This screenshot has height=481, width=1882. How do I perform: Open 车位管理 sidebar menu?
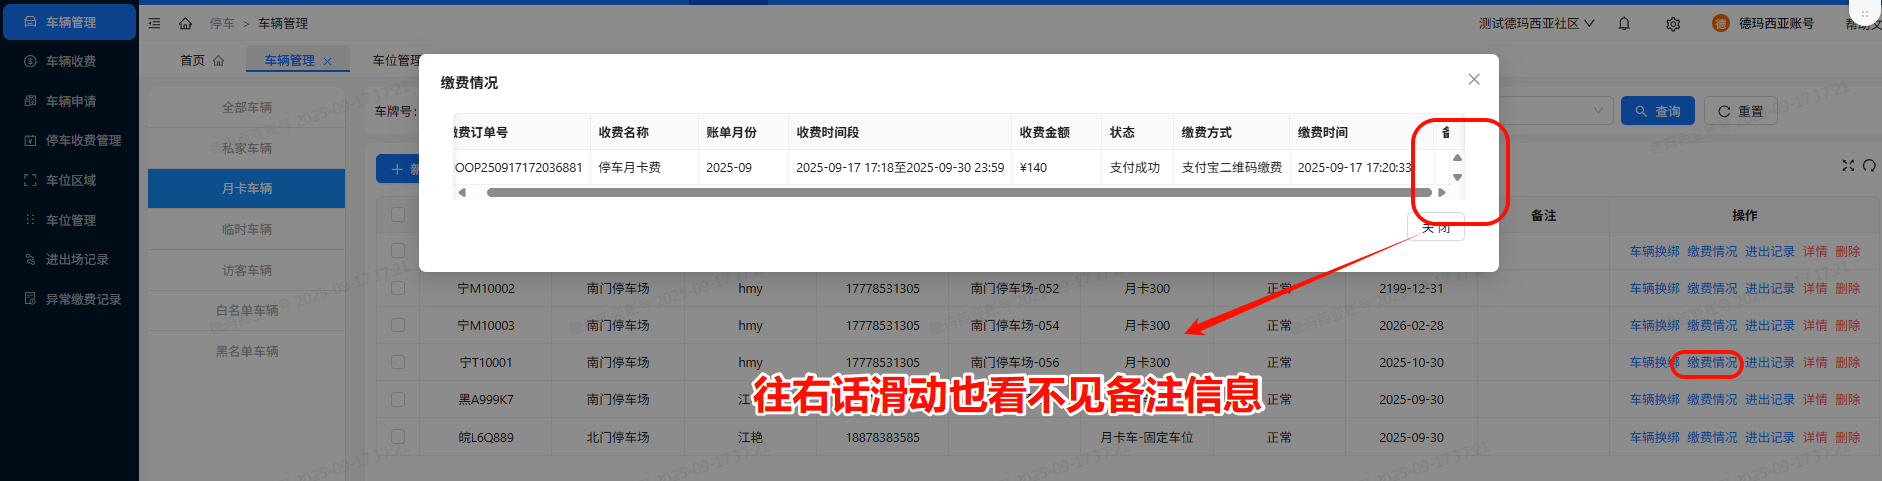click(x=69, y=220)
